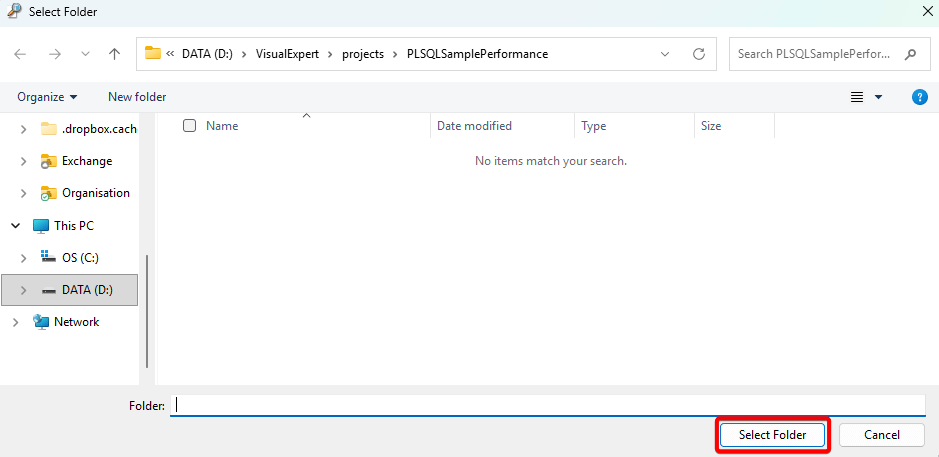Cancel the Select Folder dialog
The width and height of the screenshot is (939, 457).
pyautogui.click(x=882, y=435)
